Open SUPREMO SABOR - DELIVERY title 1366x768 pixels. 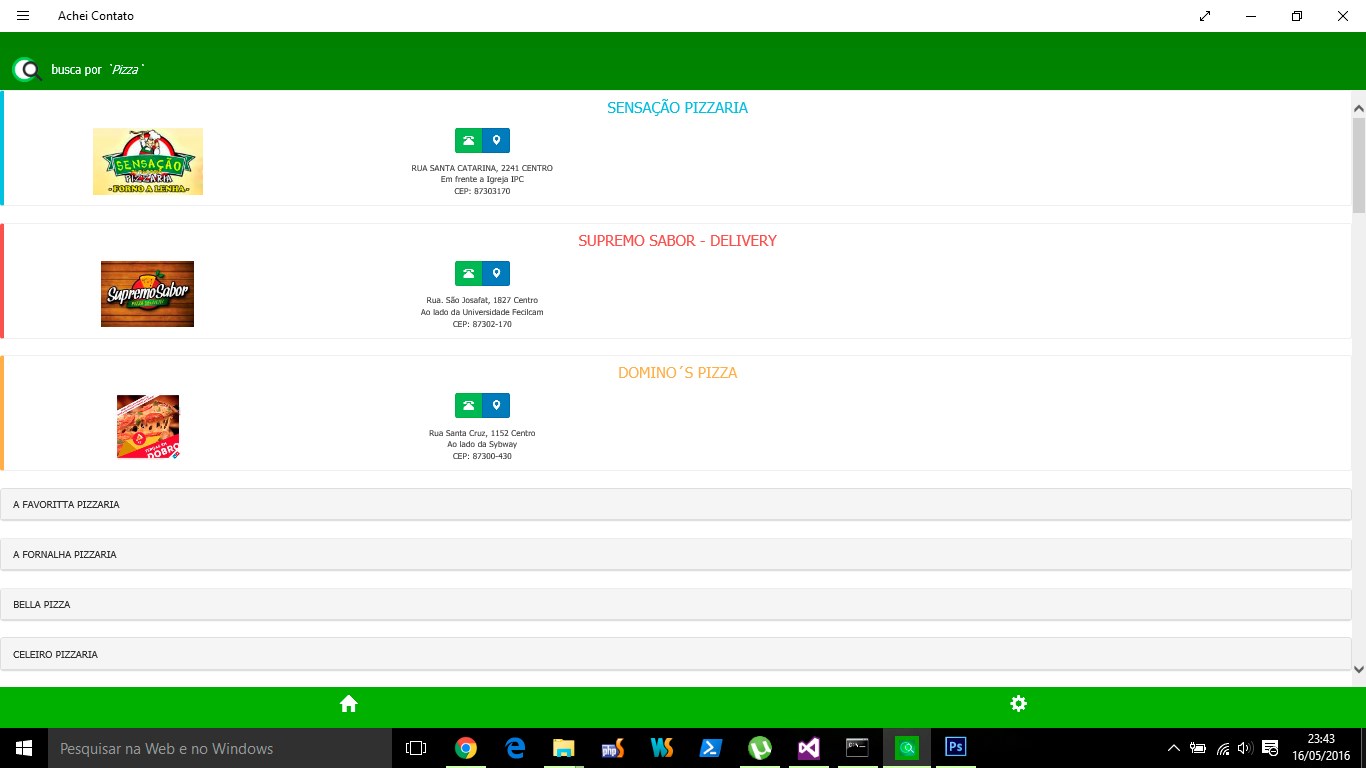click(677, 241)
